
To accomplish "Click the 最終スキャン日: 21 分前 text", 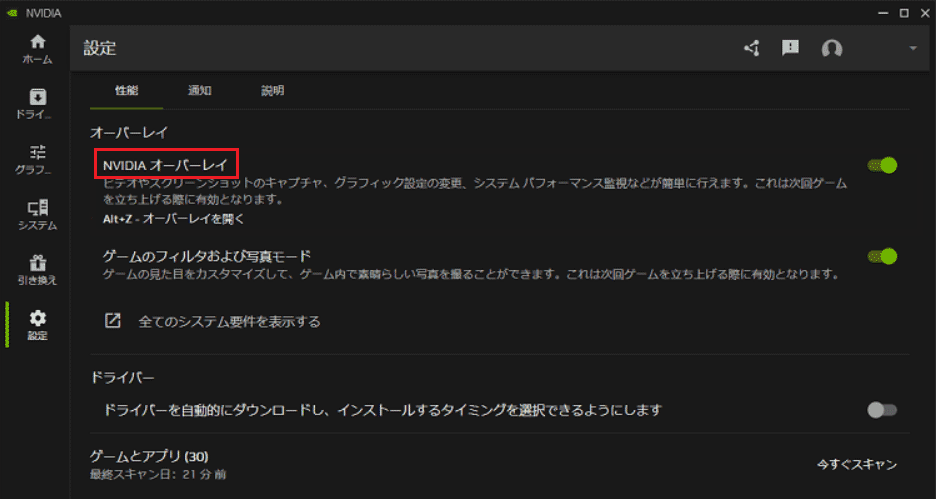I will (158, 475).
